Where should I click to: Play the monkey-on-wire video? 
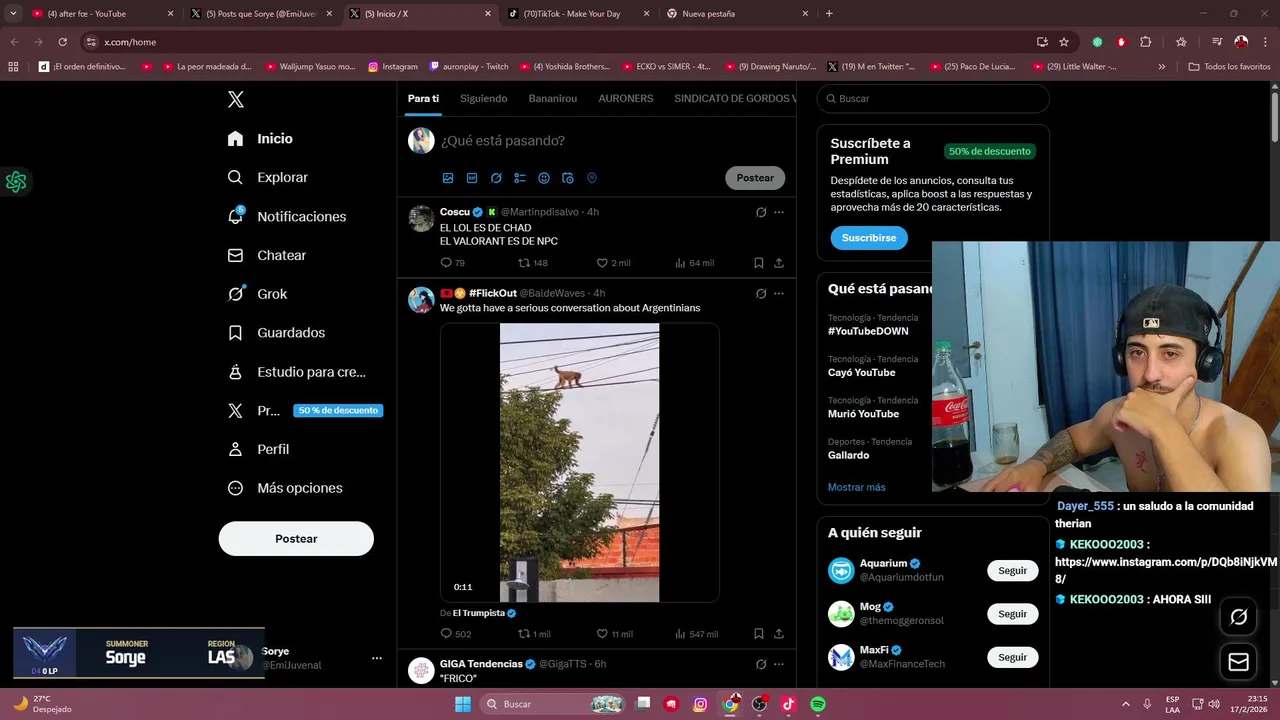click(579, 462)
